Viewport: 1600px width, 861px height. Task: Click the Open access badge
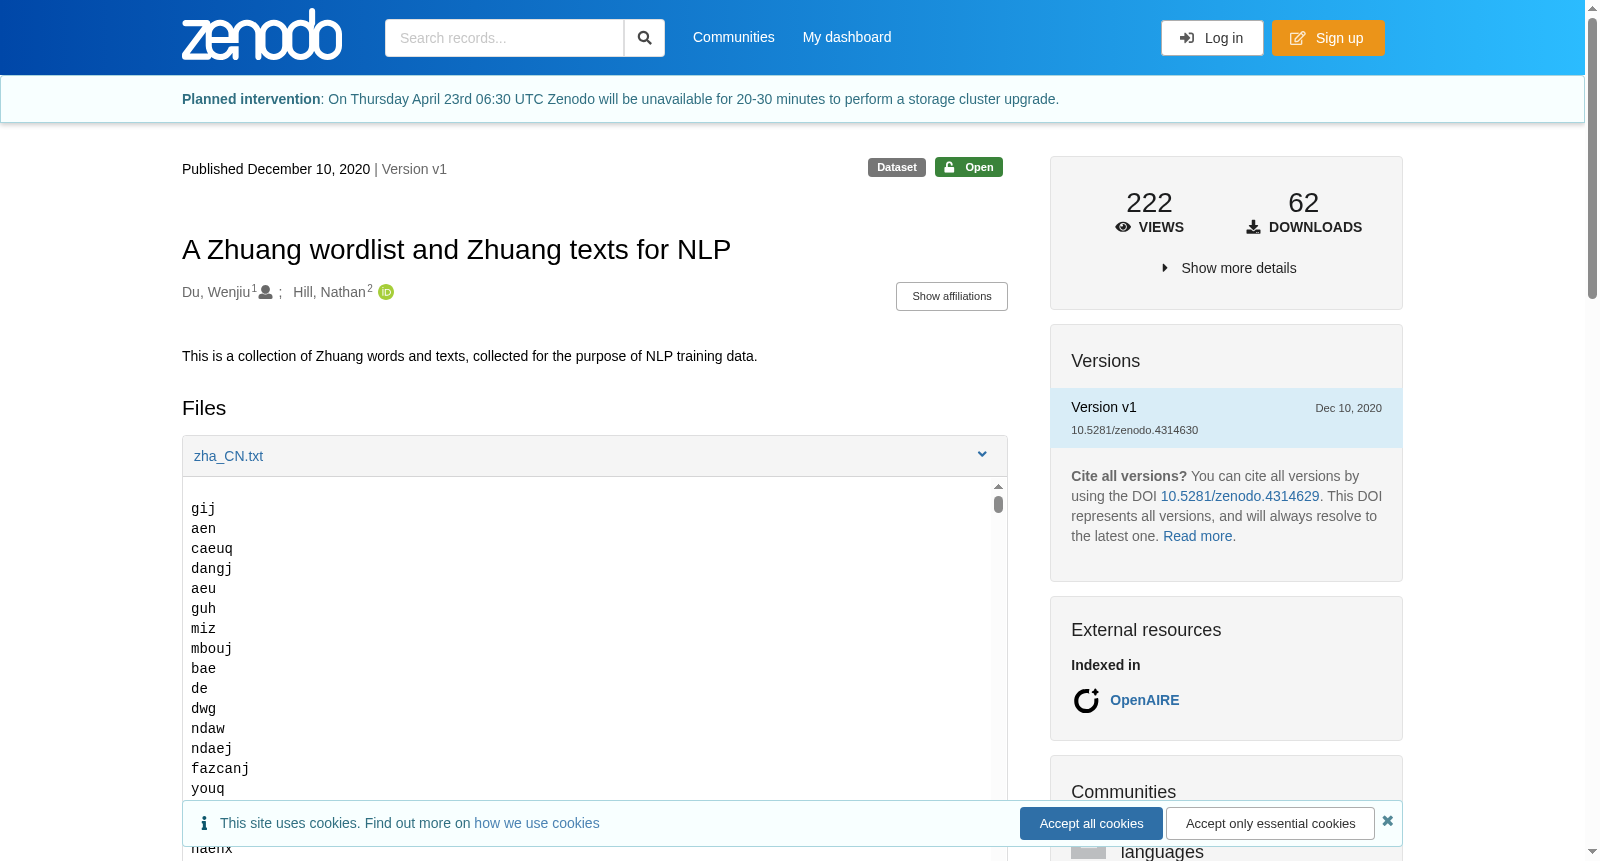969,167
